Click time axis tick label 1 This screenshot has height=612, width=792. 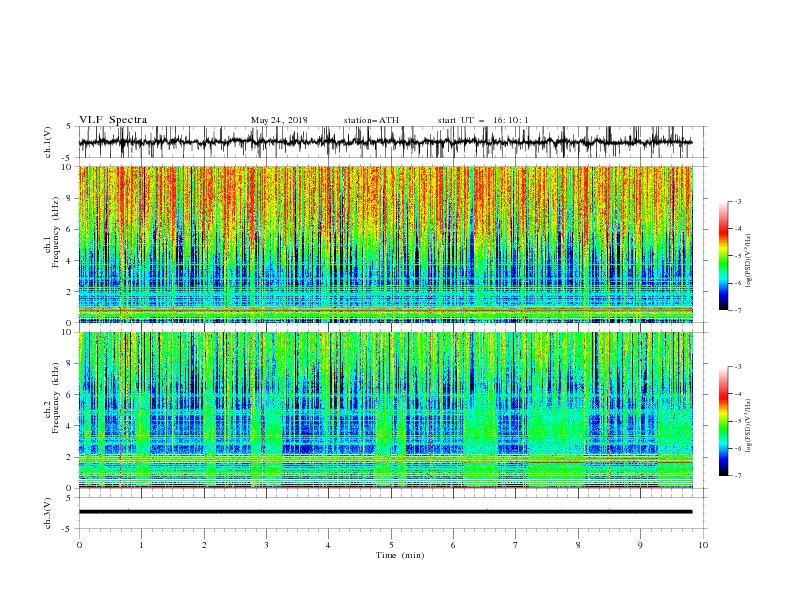point(141,545)
